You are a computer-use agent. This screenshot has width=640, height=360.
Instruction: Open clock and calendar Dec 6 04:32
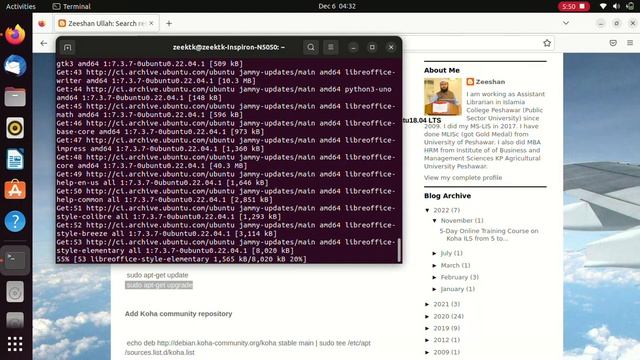pyautogui.click(x=337, y=6)
